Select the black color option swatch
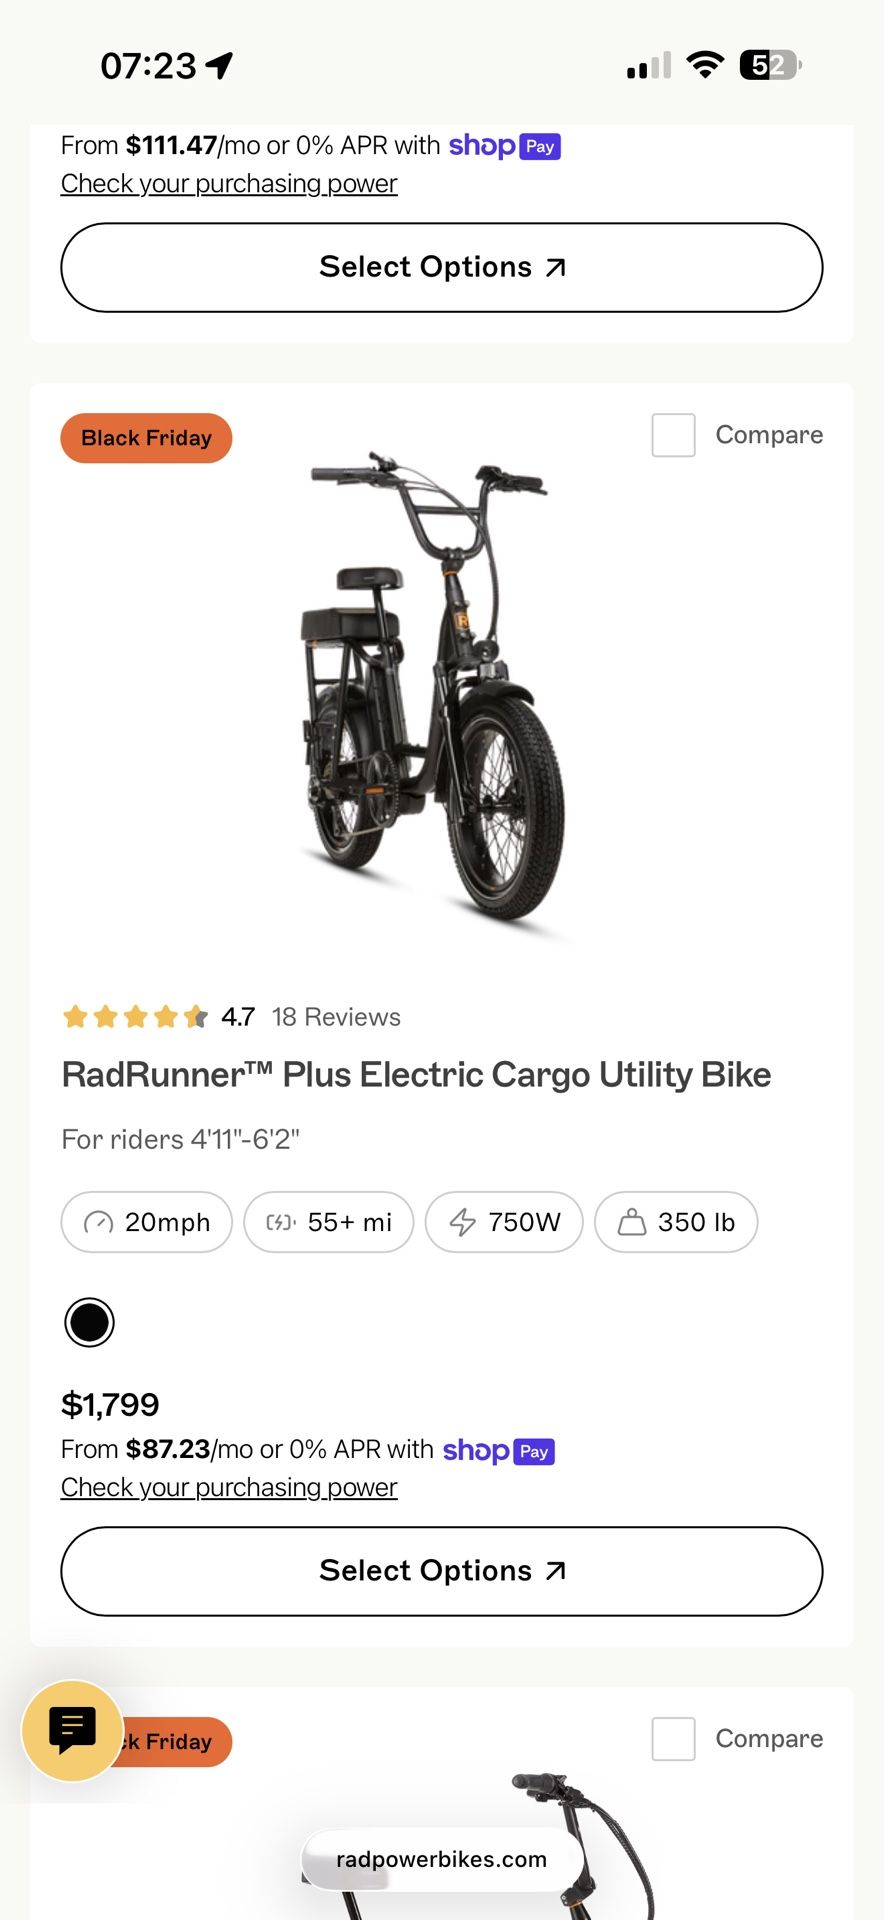Screen dimensions: 884x1920 click(x=89, y=1322)
